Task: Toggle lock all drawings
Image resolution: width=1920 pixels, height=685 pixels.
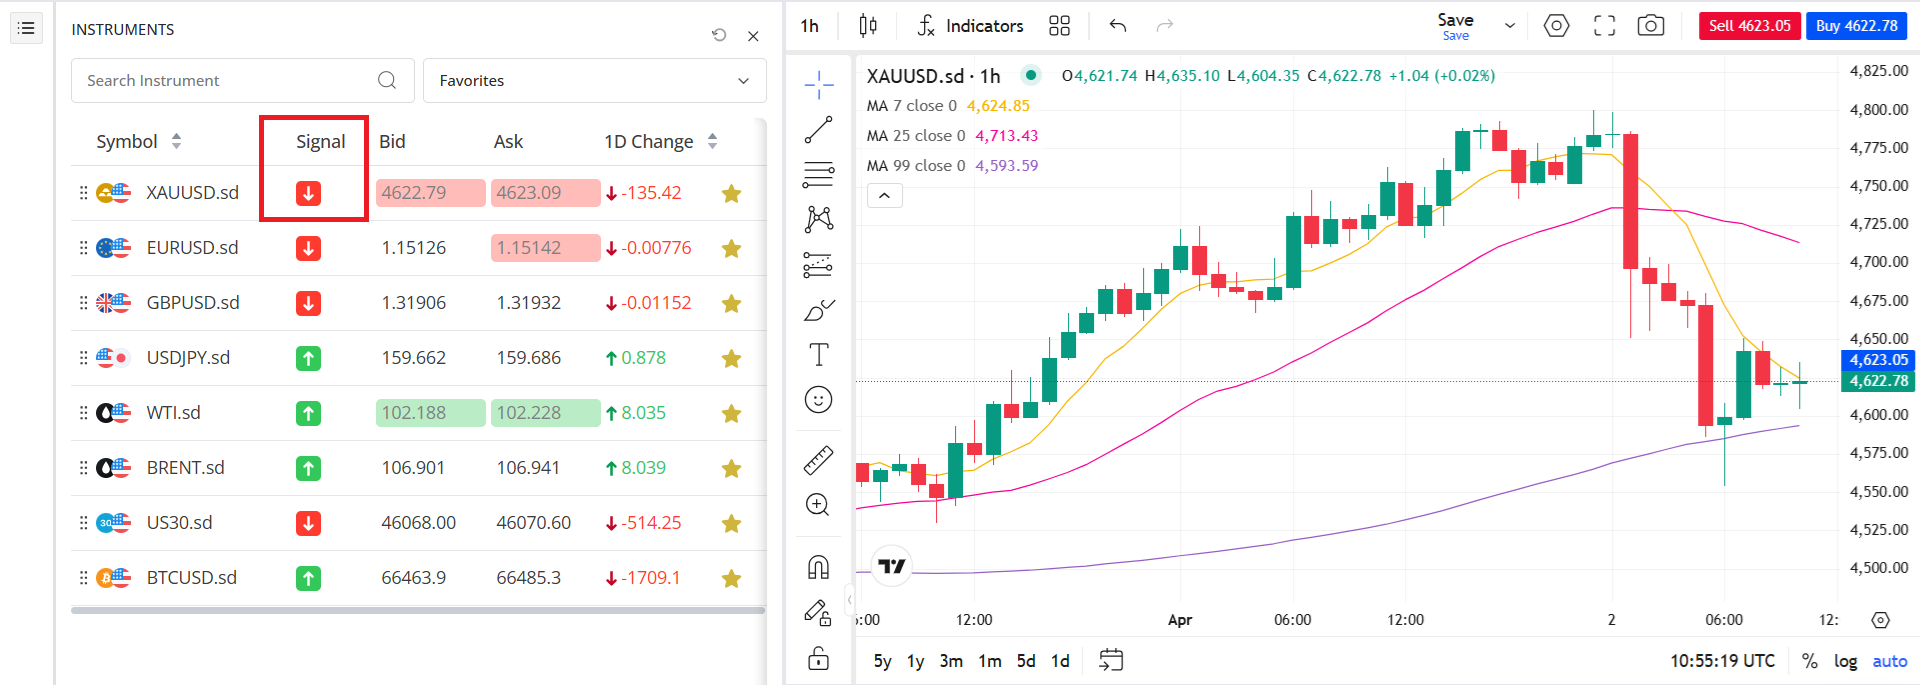Action: click(x=818, y=658)
